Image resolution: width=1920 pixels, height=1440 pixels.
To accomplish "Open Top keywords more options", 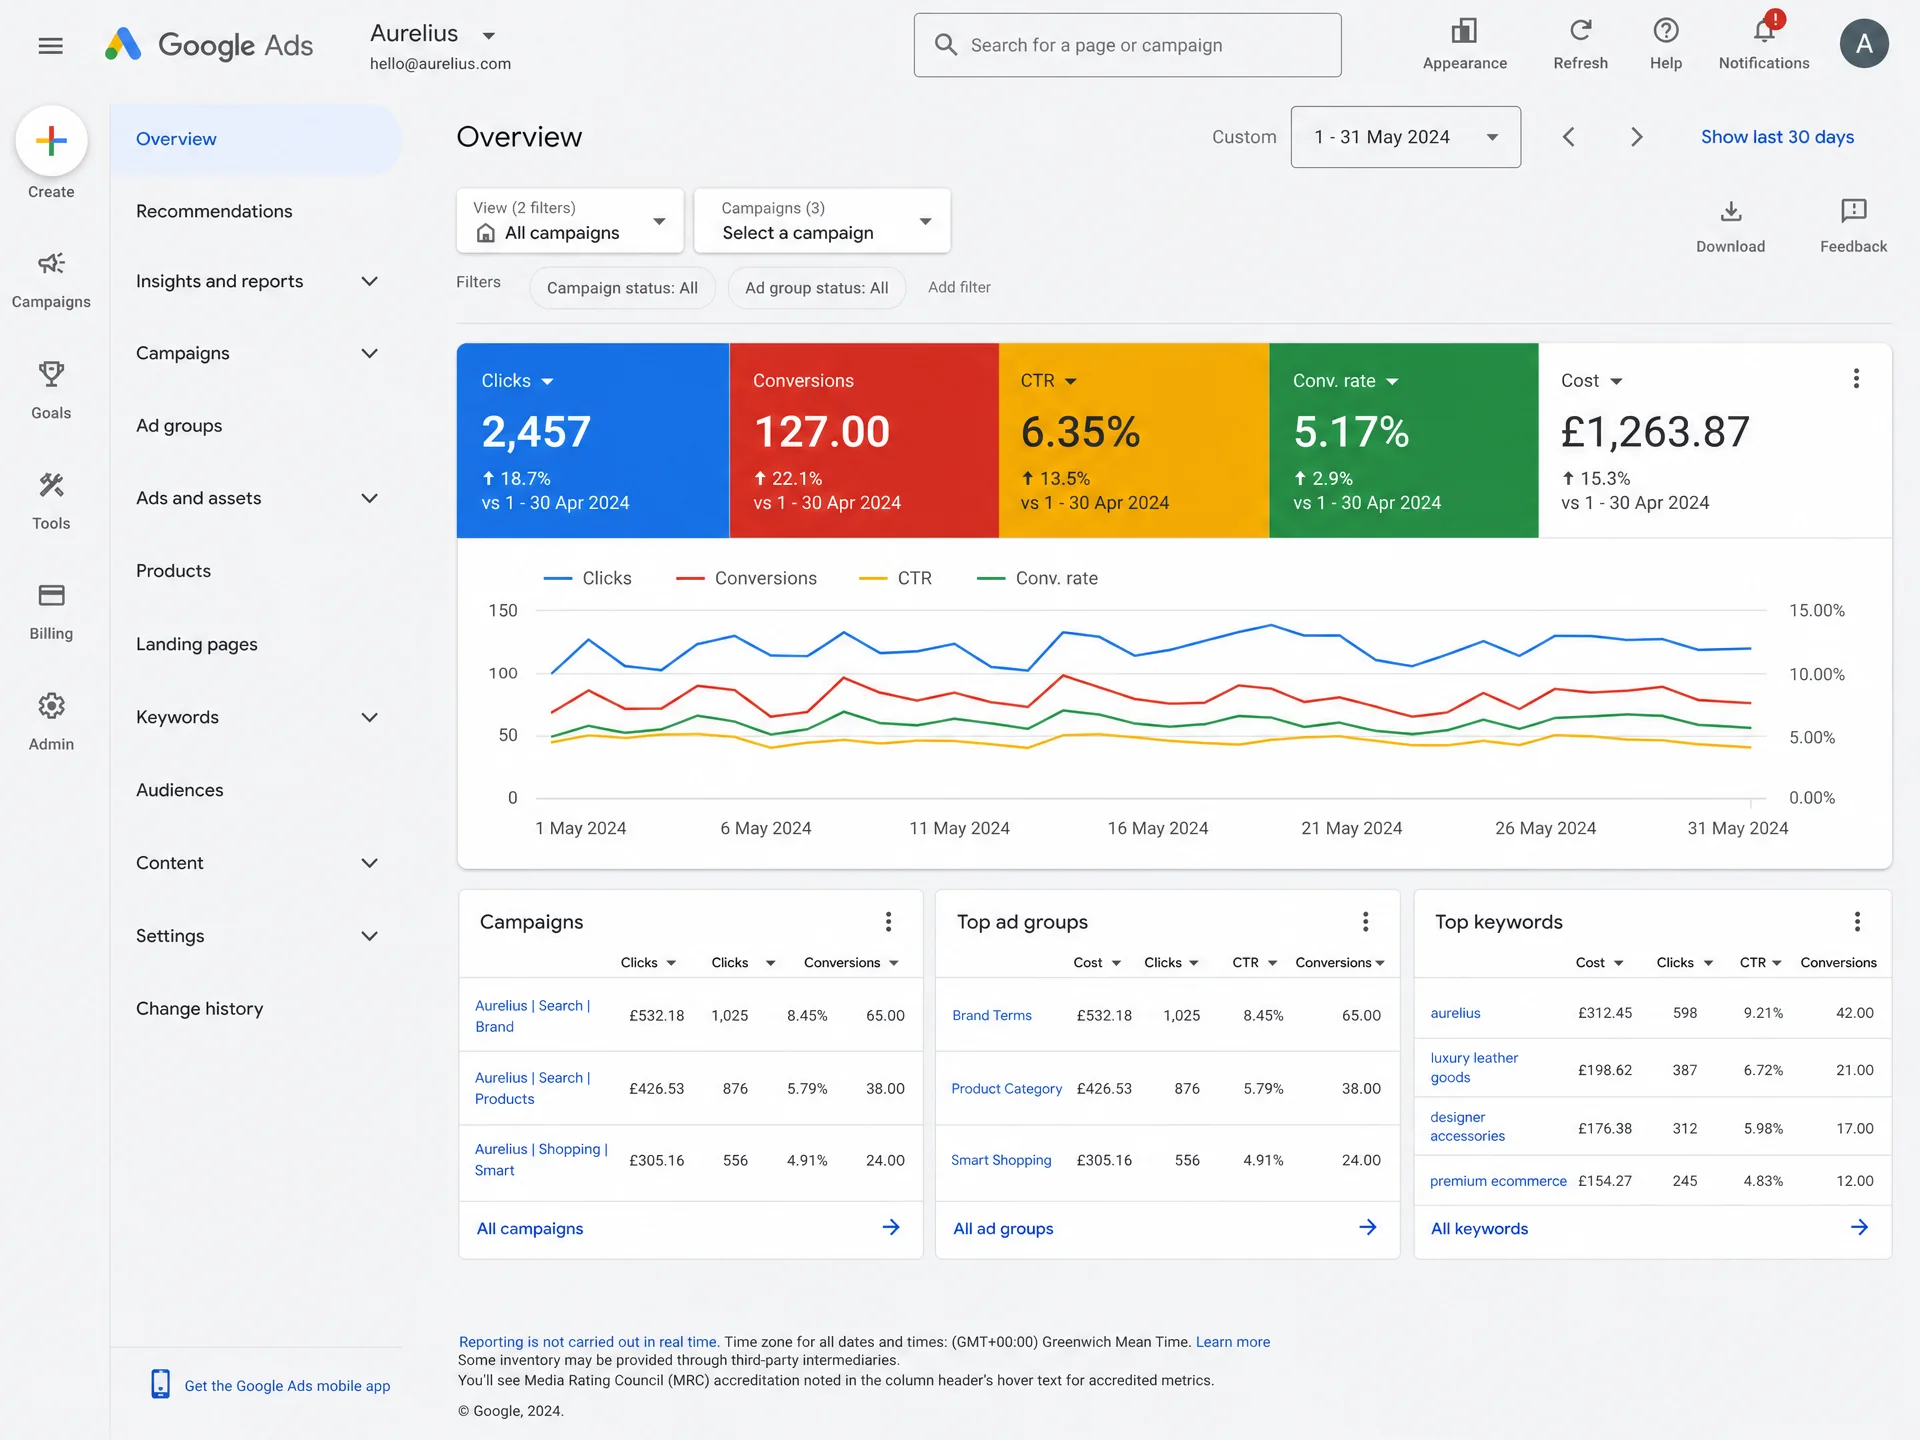I will [1857, 921].
